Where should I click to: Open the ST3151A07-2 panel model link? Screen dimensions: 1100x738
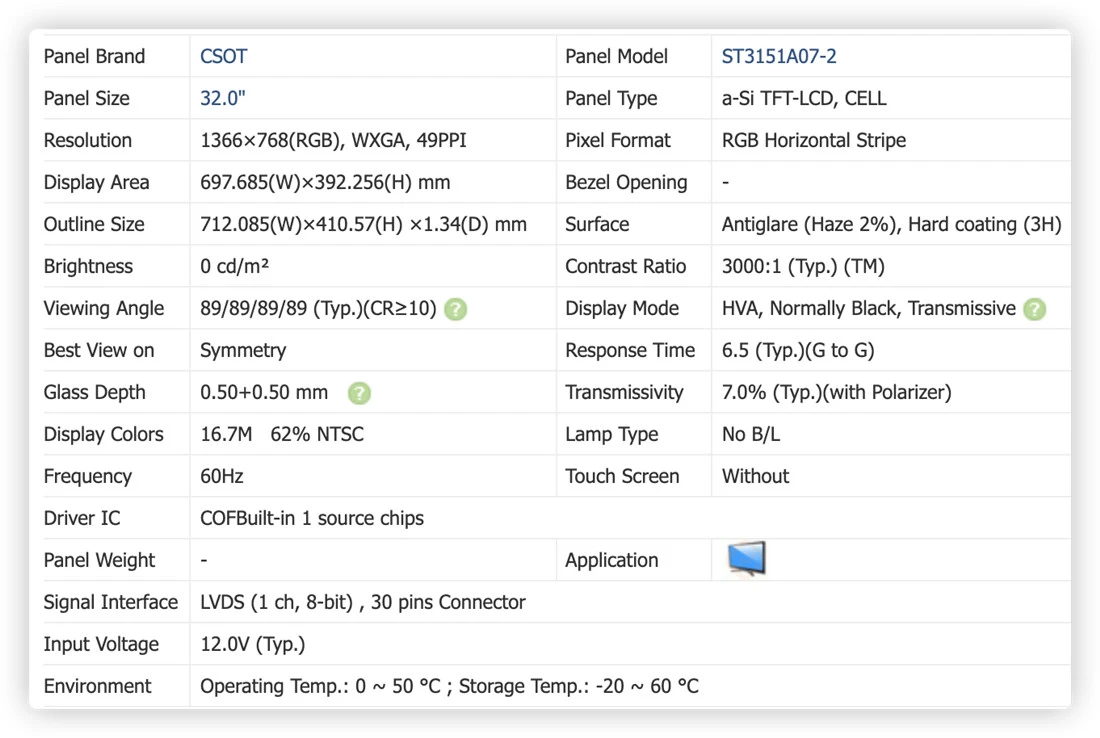(x=779, y=56)
